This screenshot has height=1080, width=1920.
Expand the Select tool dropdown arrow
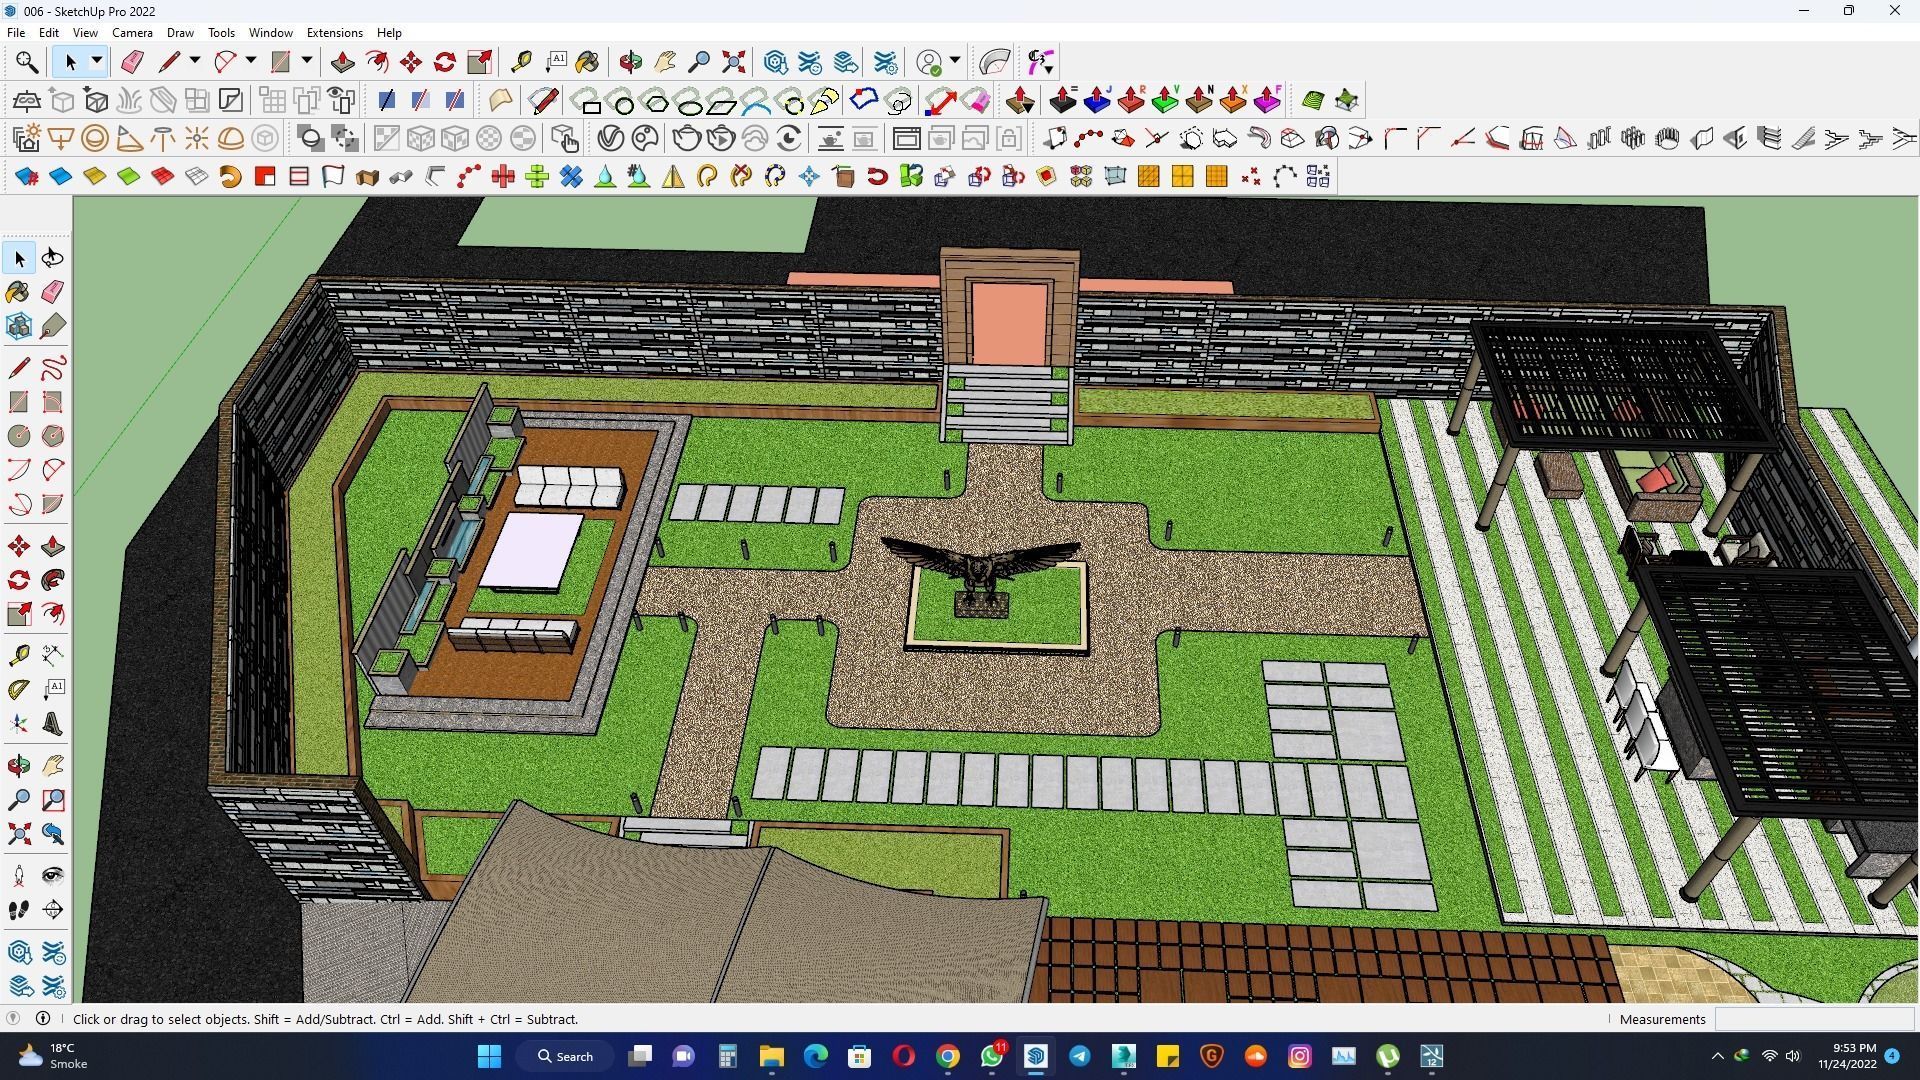[96, 62]
